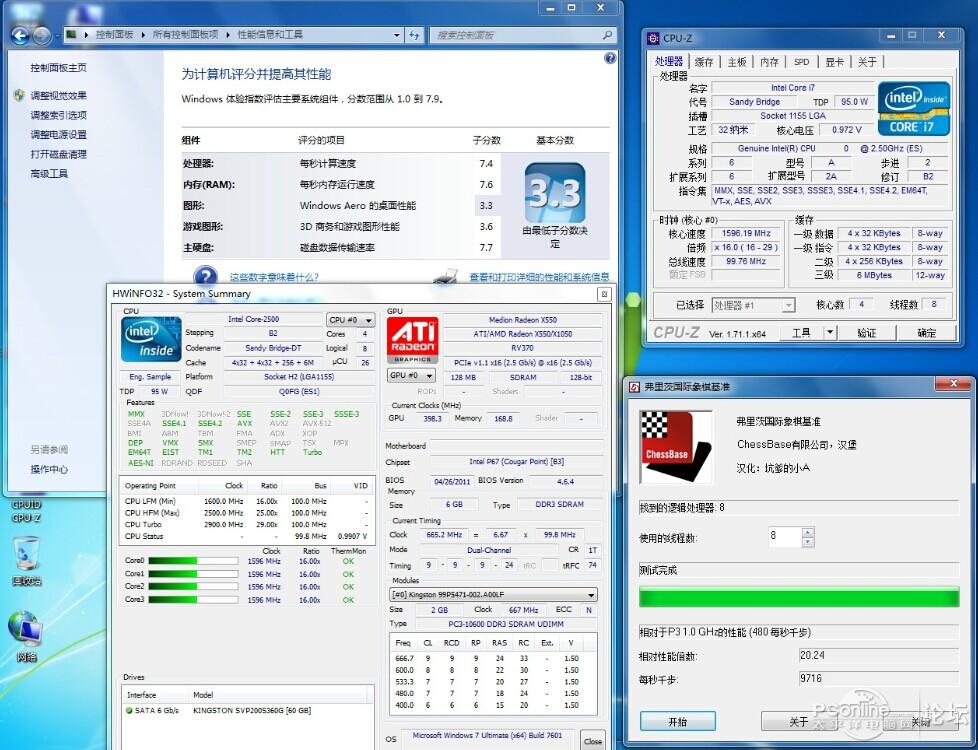978x750 pixels.
Task: Click the ATI Radeon logo in HWiNFO32
Action: pyautogui.click(x=413, y=340)
